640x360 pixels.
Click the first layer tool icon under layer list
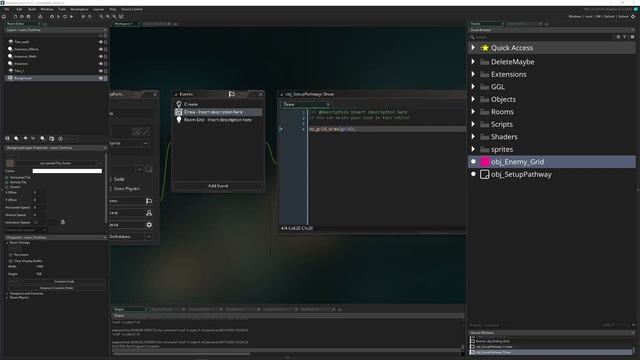click(x=7, y=139)
